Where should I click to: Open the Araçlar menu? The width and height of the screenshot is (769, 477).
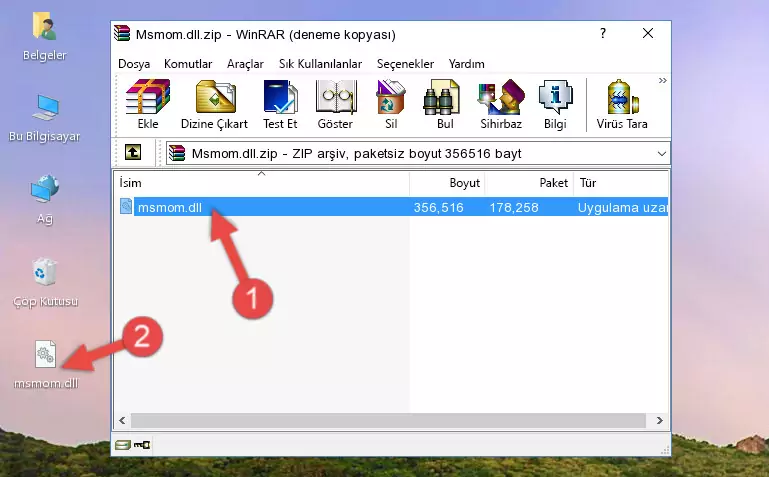point(245,64)
